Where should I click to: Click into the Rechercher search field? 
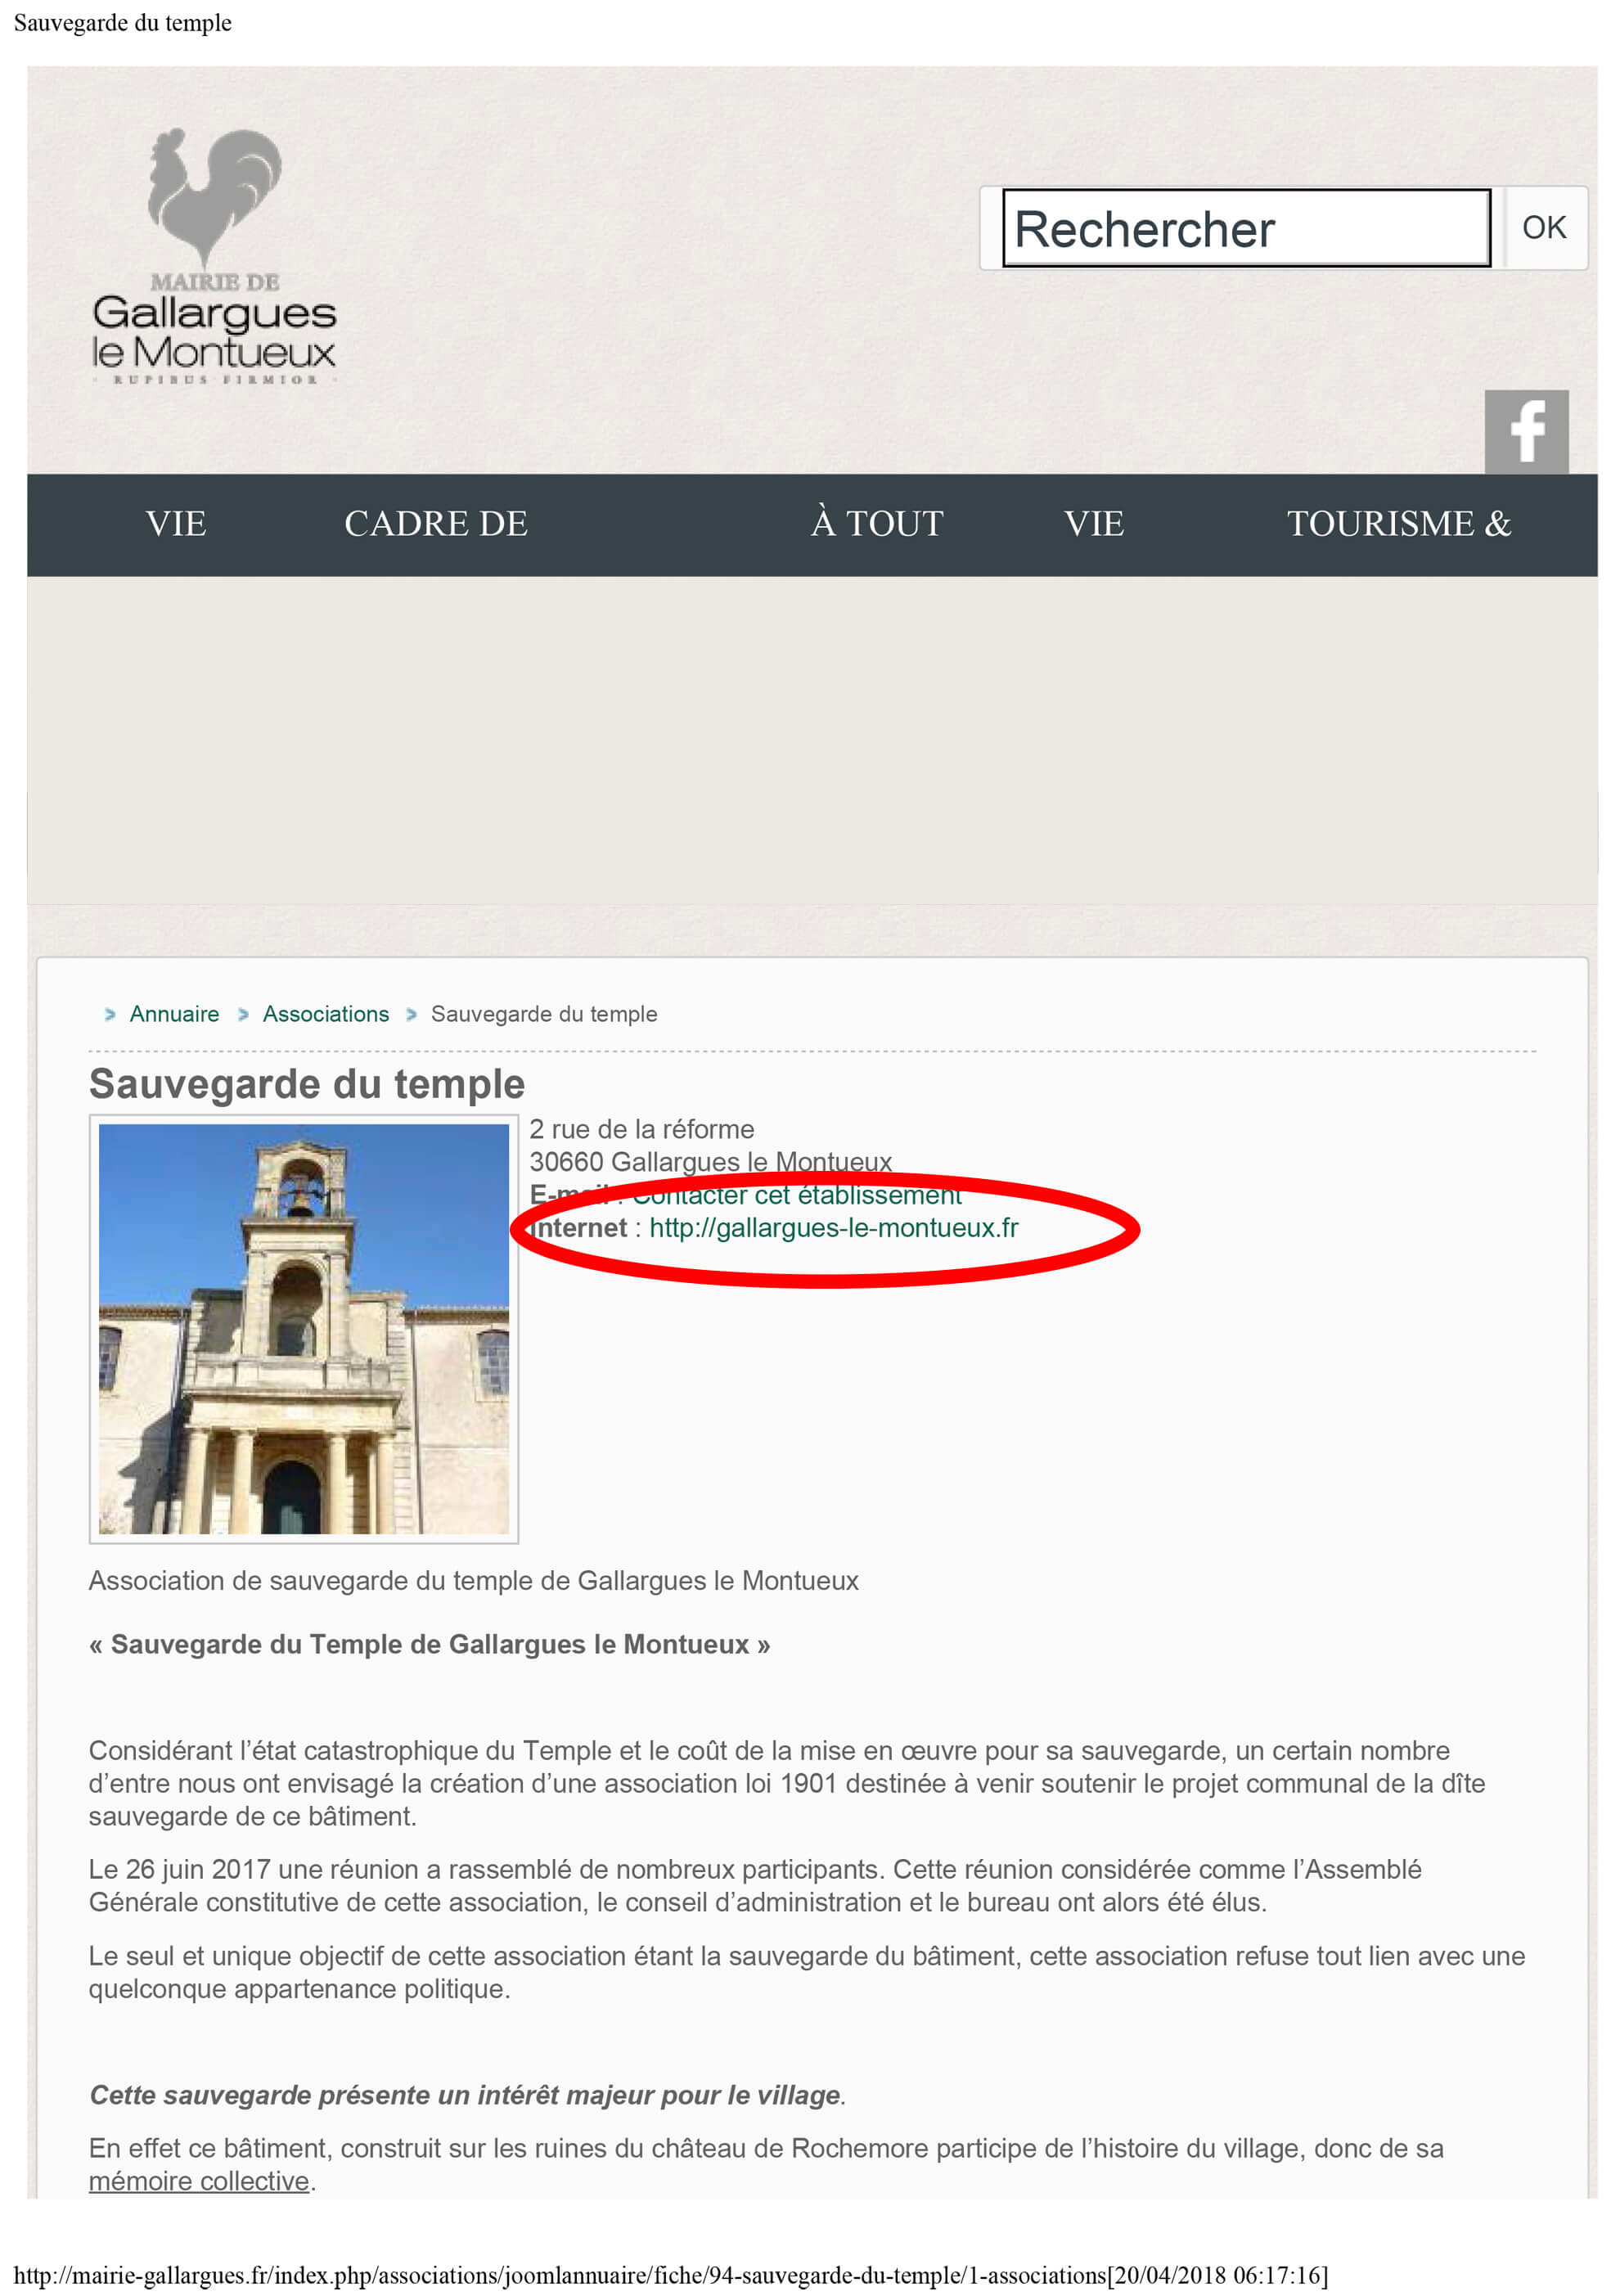pyautogui.click(x=1246, y=228)
